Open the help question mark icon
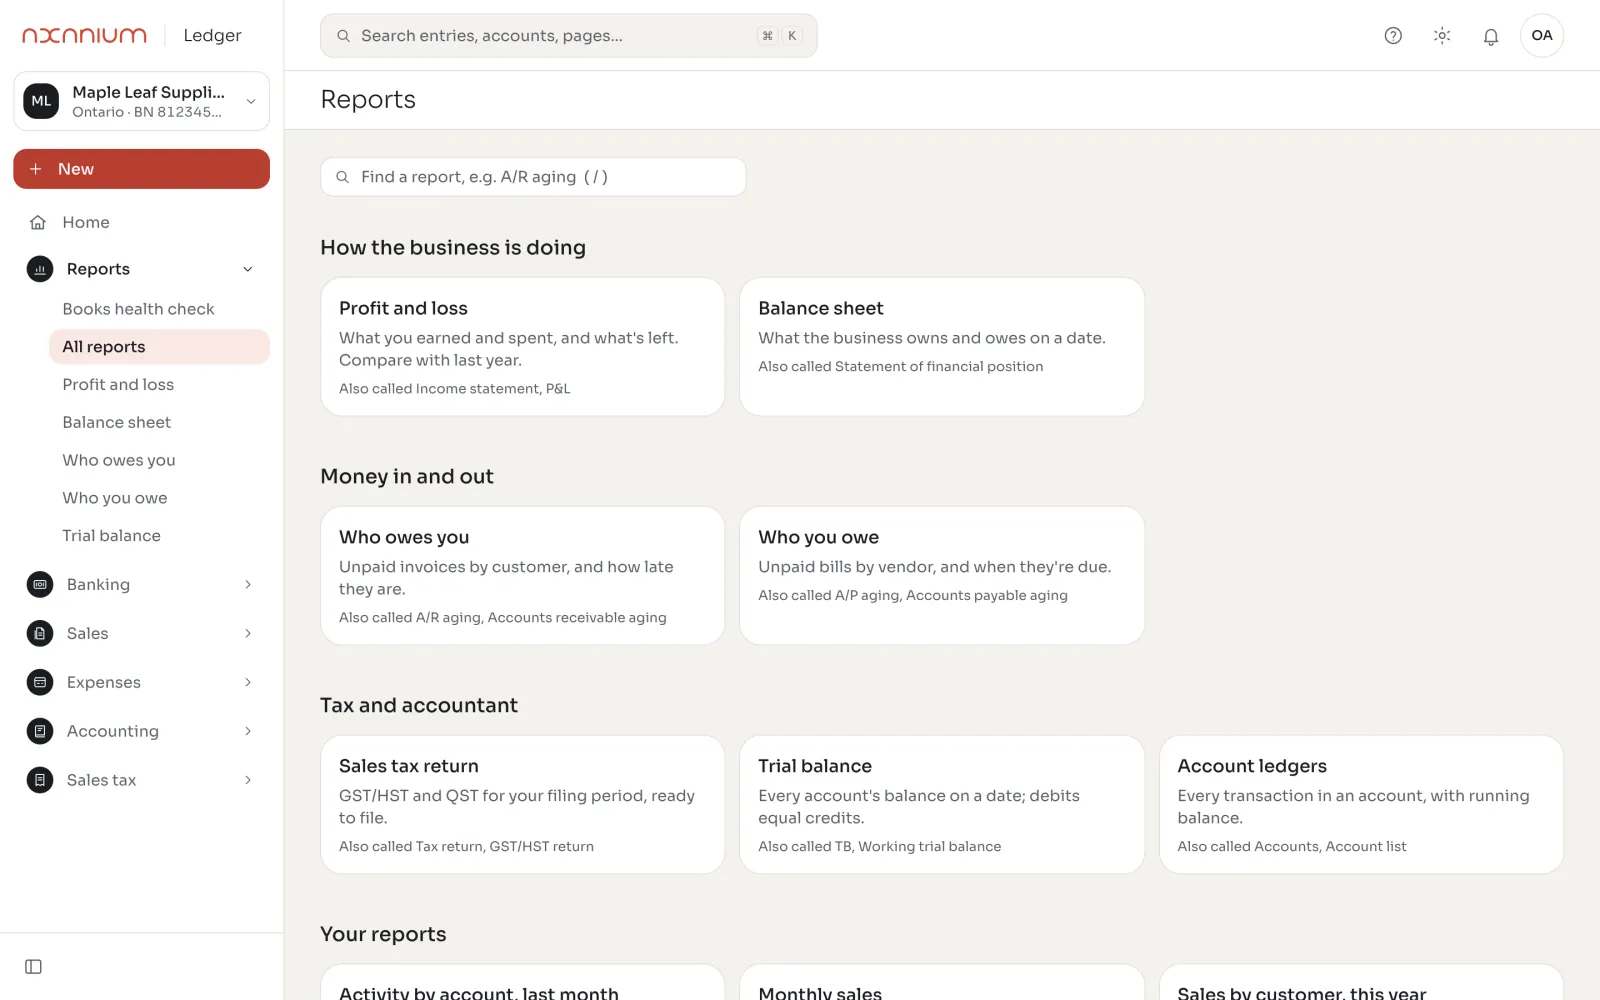The image size is (1600, 1000). (x=1393, y=36)
